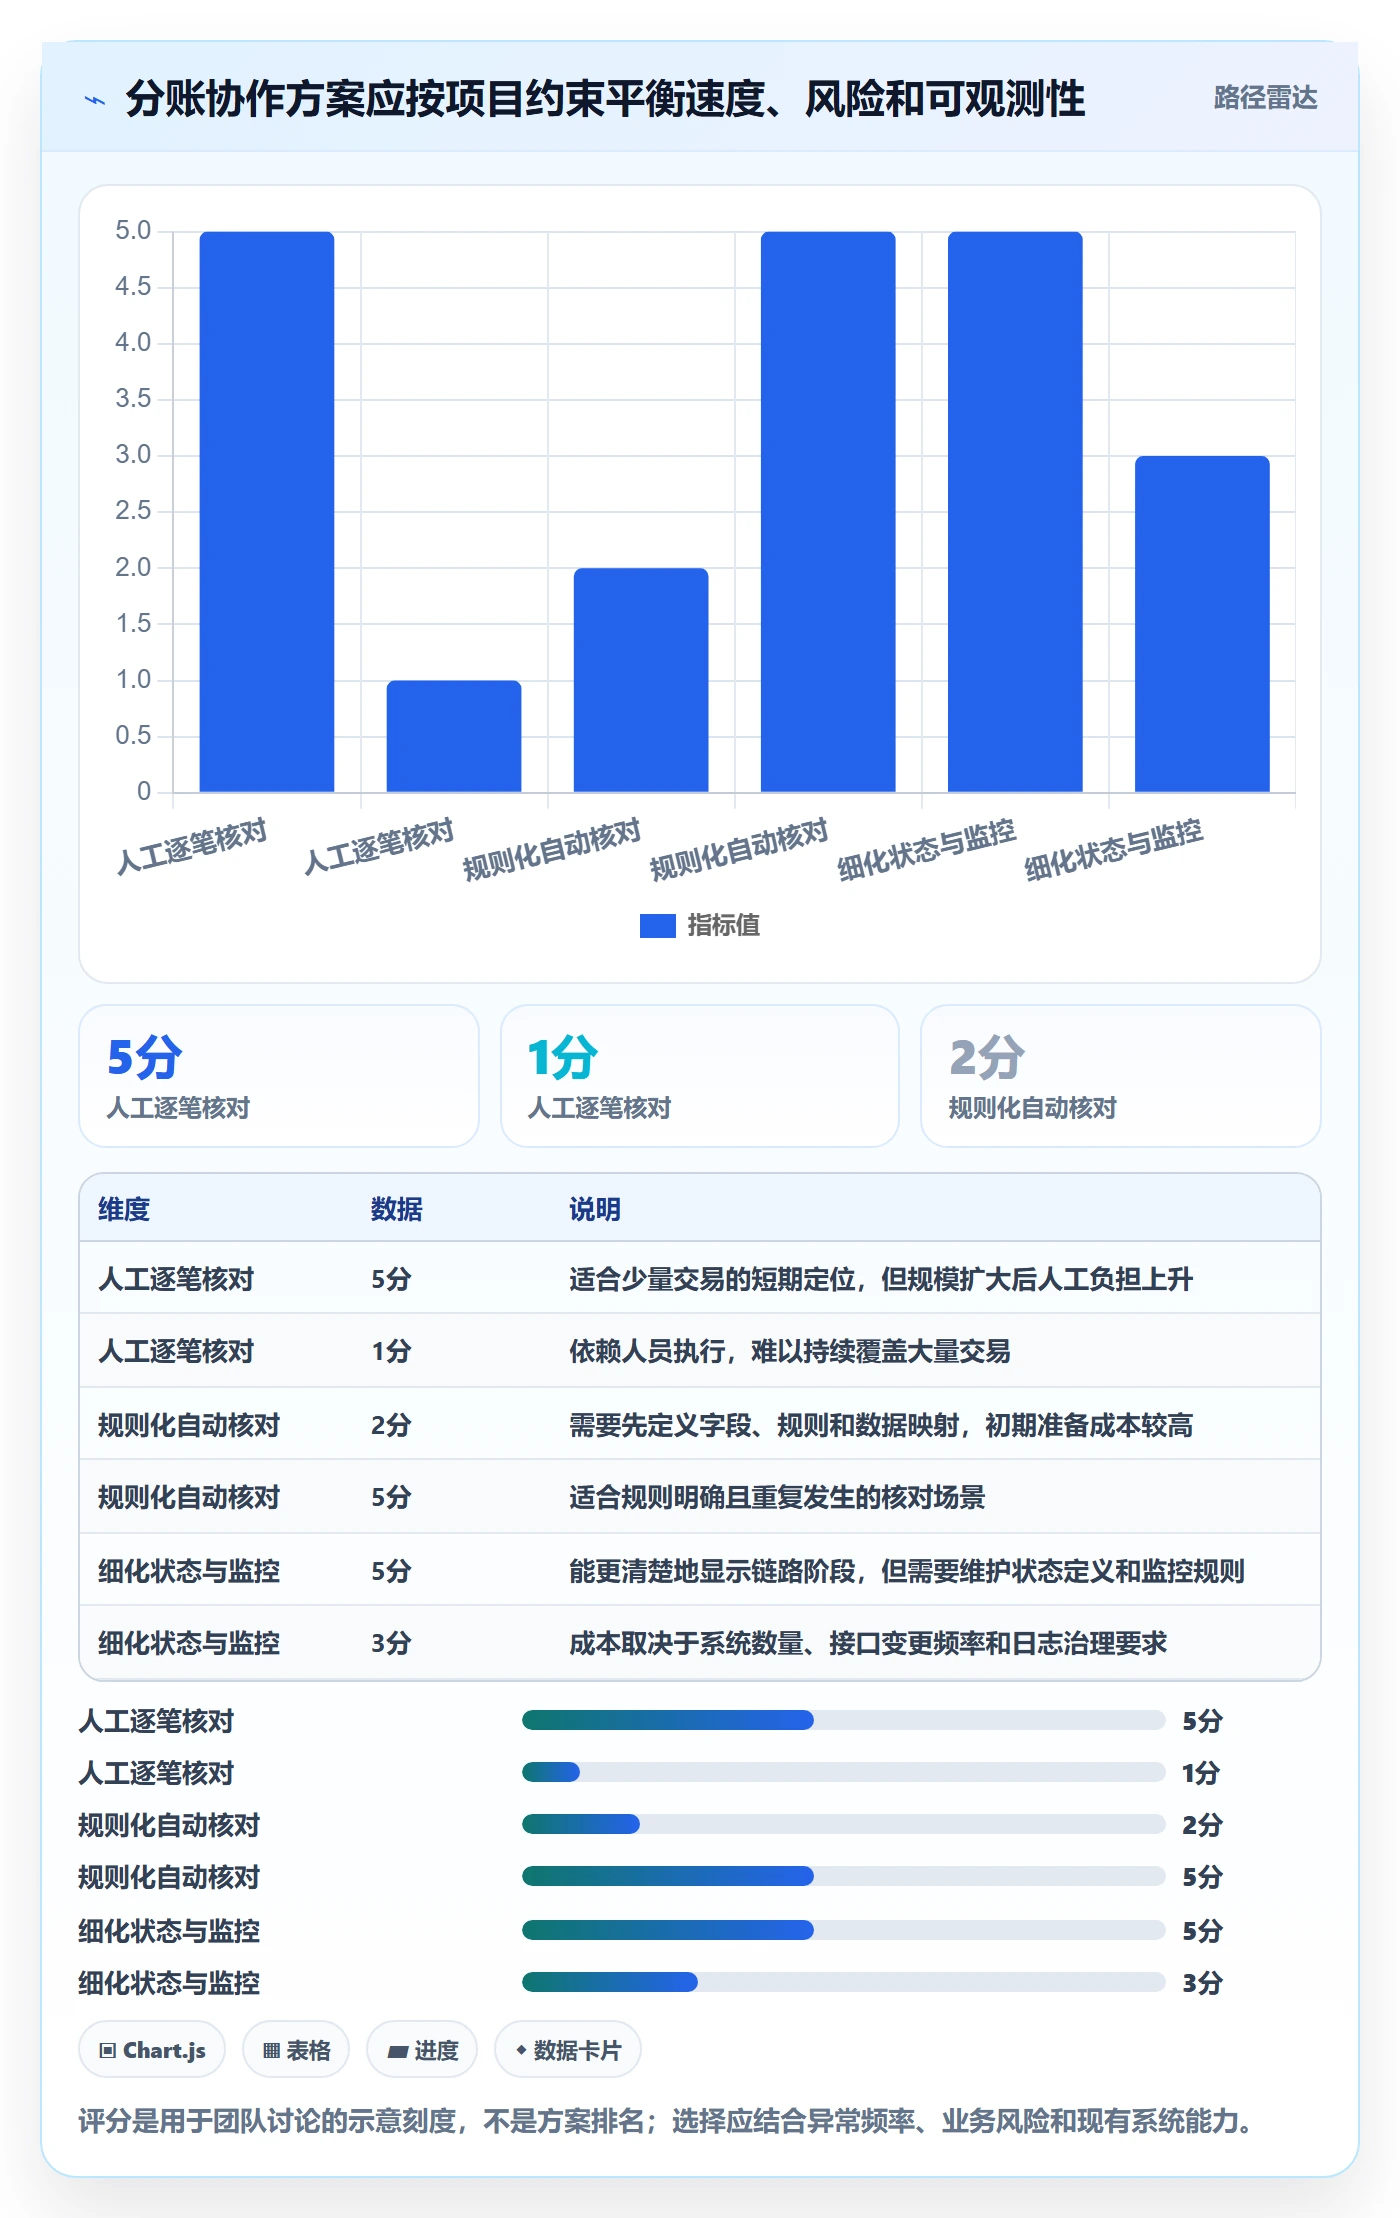1400x2218 pixels.
Task: Click the 数据卡片 chip
Action: tap(568, 2050)
